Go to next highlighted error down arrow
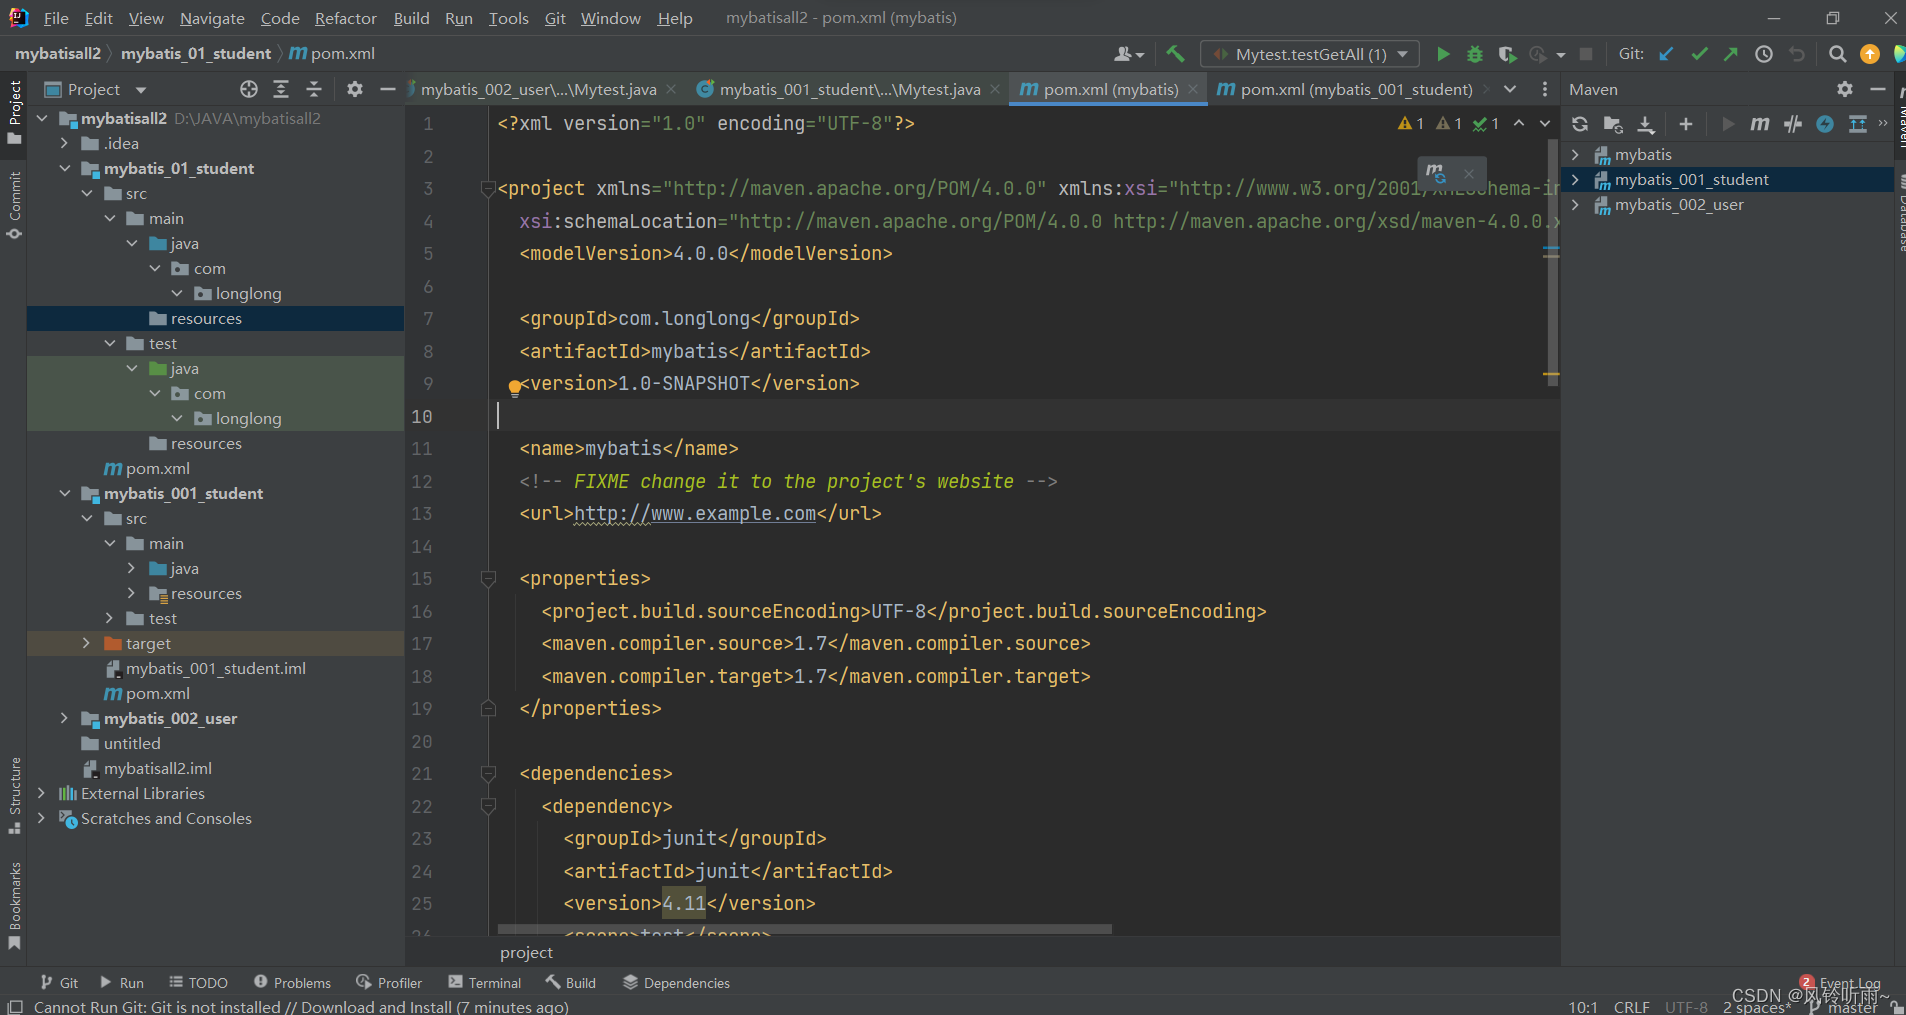The image size is (1906, 1015). tap(1545, 123)
